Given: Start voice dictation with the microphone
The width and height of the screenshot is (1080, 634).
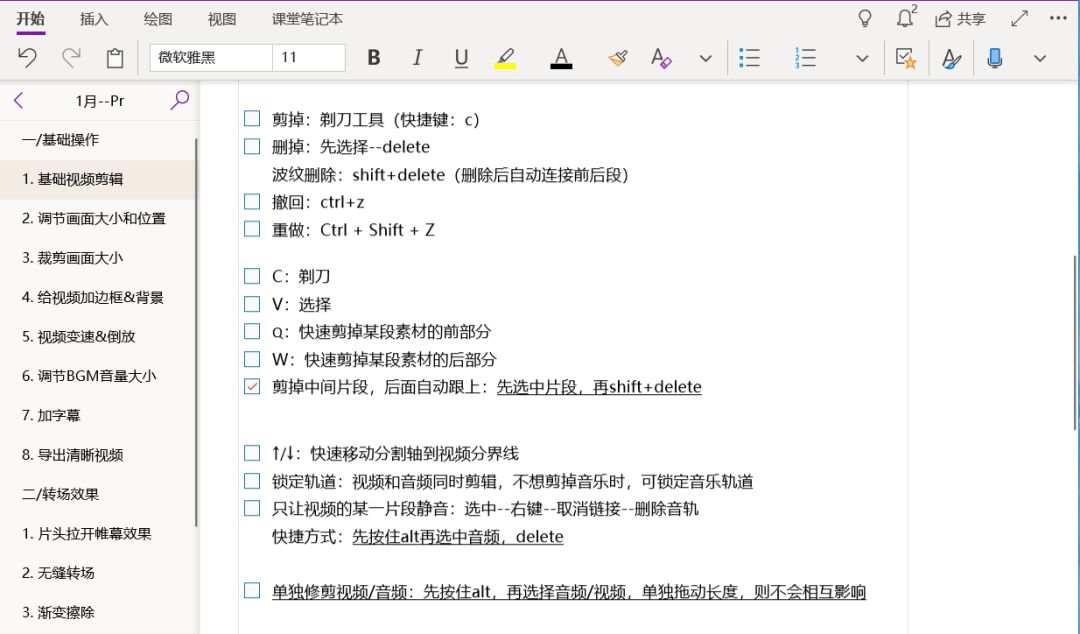Looking at the screenshot, I should click(x=994, y=57).
